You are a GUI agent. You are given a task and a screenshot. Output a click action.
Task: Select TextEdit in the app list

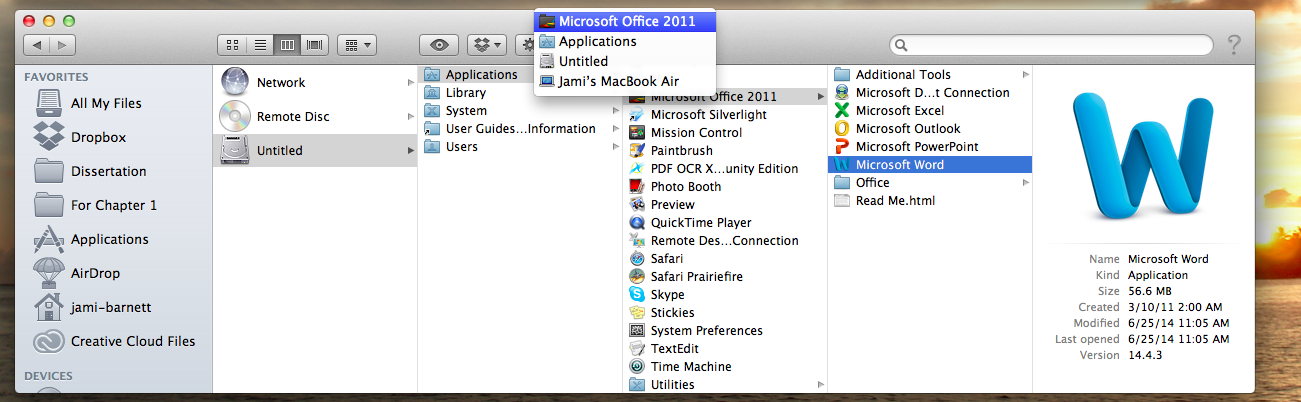[x=725, y=348]
